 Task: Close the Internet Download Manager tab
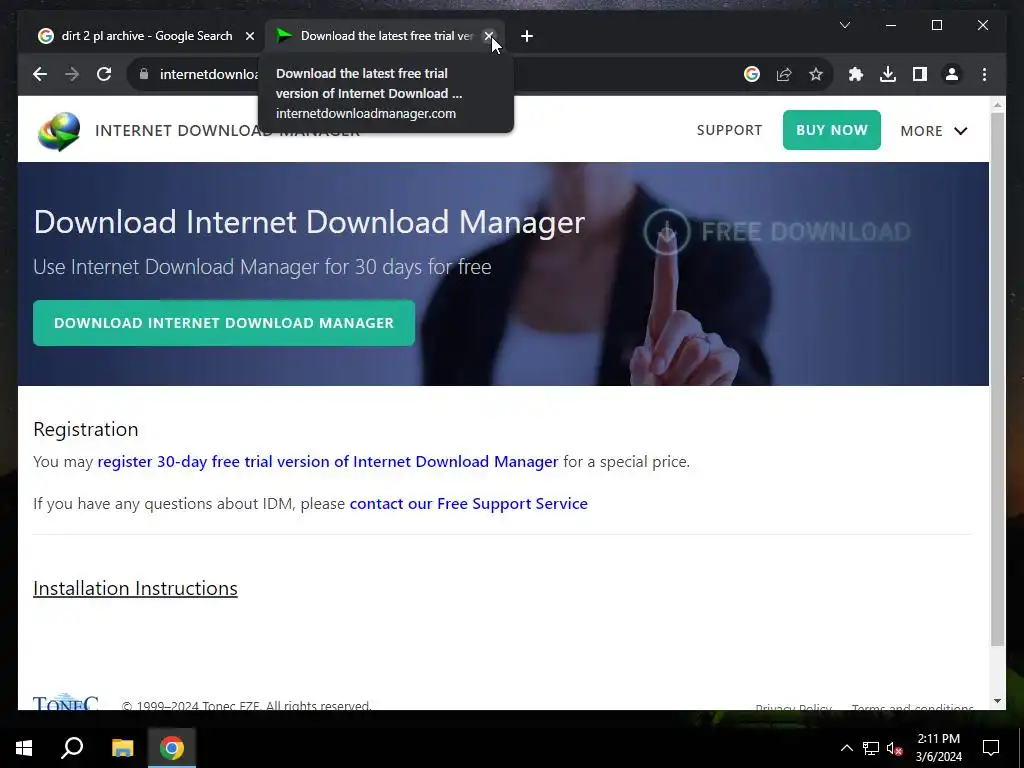point(488,37)
